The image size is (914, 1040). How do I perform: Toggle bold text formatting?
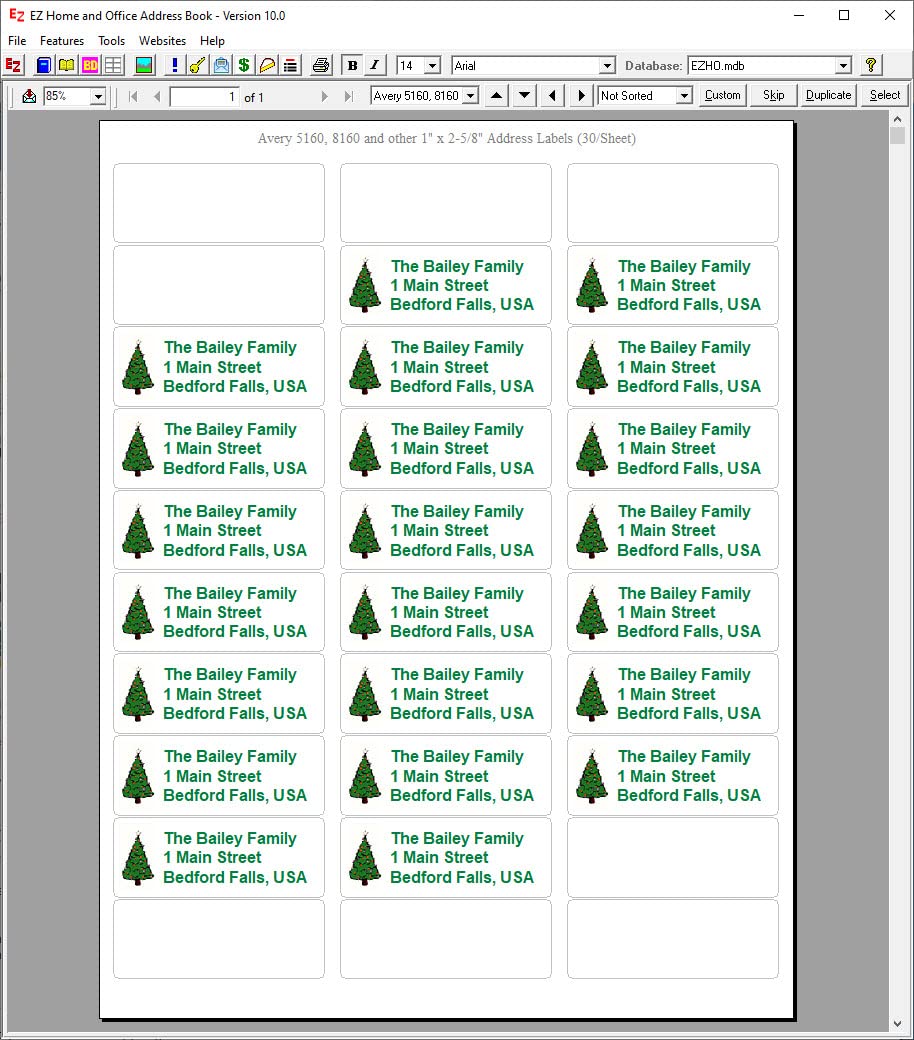pyautogui.click(x=352, y=65)
